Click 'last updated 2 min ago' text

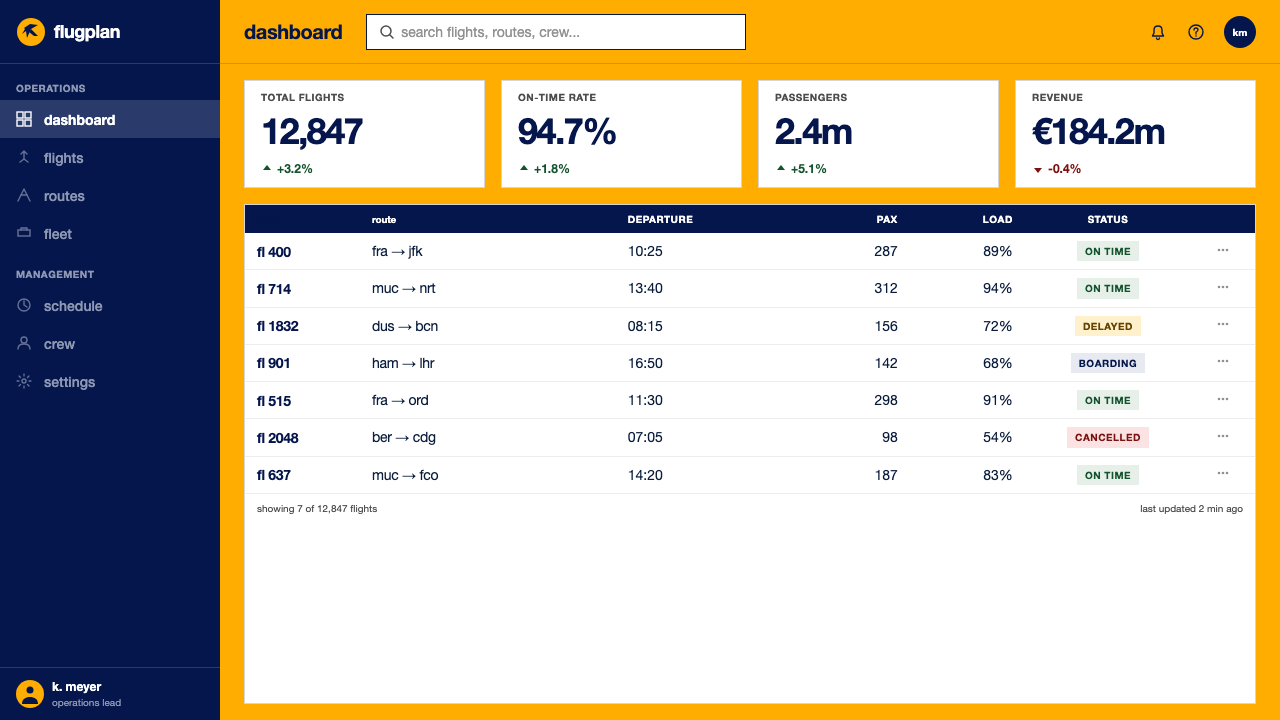[1191, 509]
